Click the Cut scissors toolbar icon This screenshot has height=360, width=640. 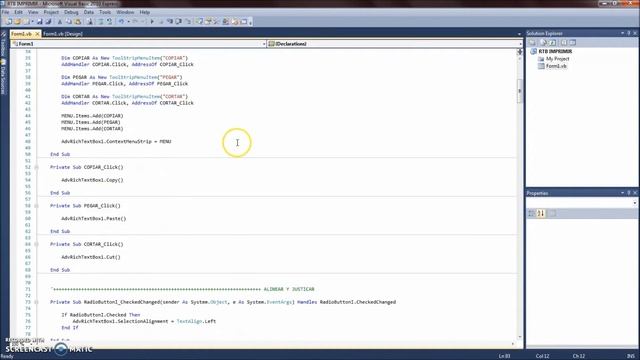(x=60, y=21)
